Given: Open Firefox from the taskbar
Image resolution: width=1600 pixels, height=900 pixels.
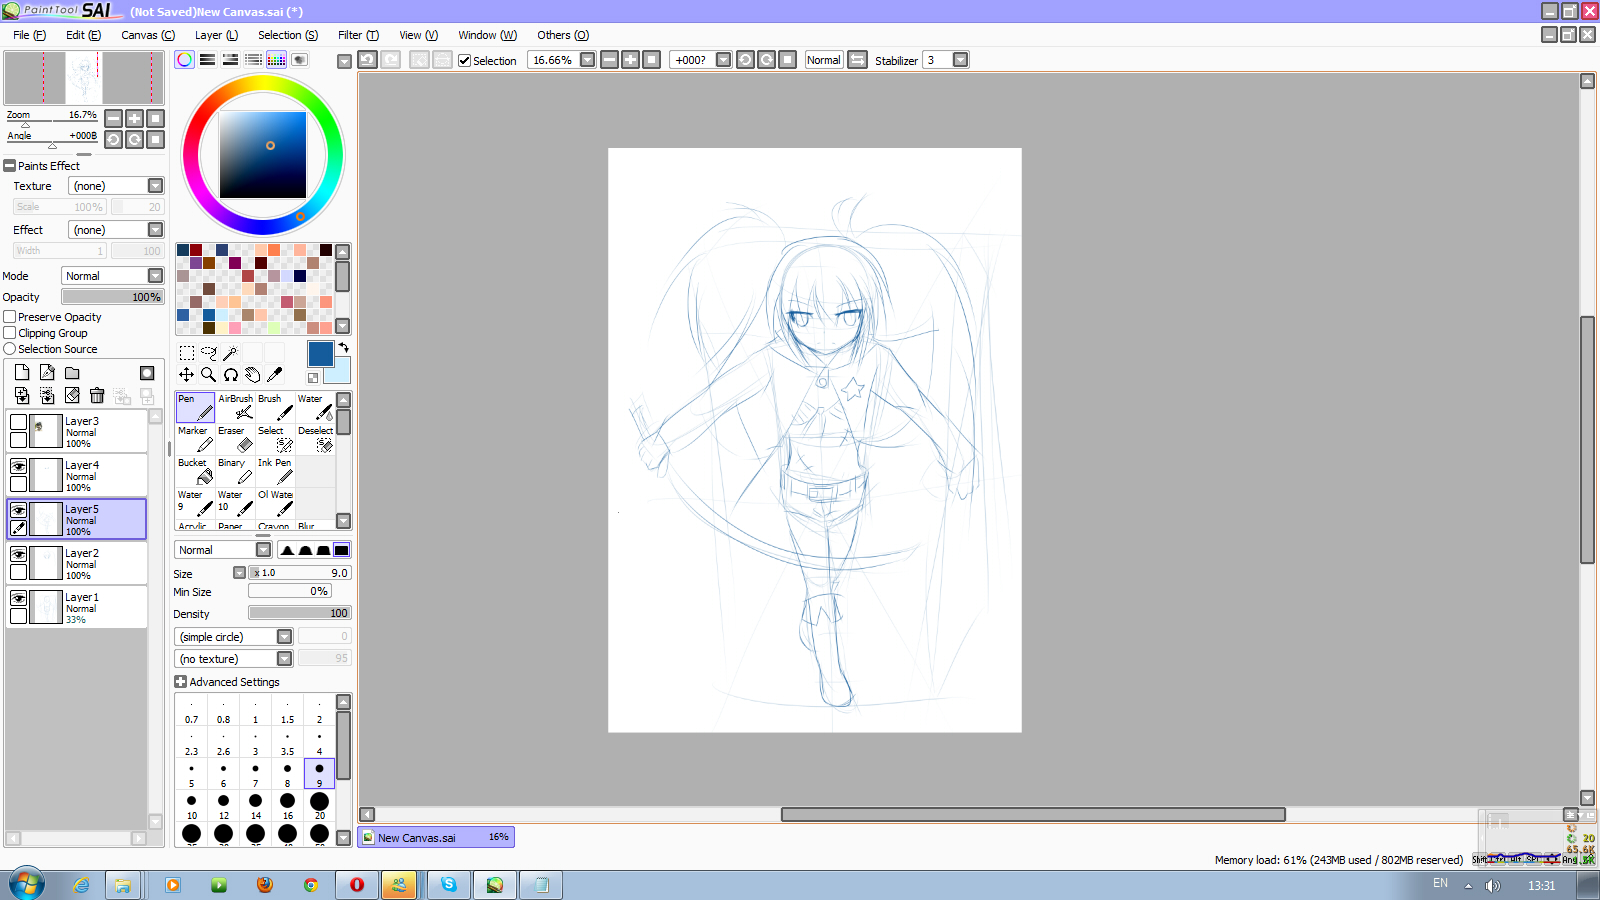Looking at the screenshot, I should pyautogui.click(x=265, y=885).
